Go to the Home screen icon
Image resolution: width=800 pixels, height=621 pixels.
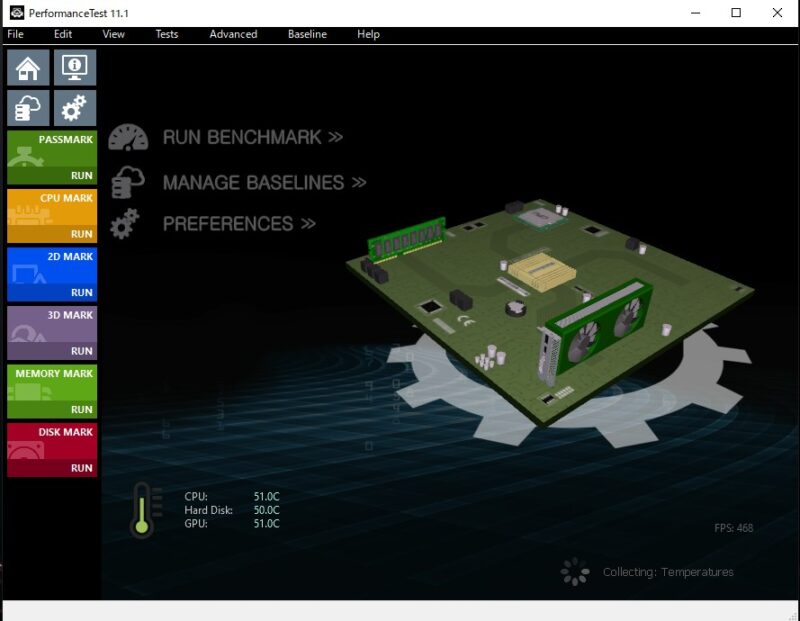click(x=28, y=67)
